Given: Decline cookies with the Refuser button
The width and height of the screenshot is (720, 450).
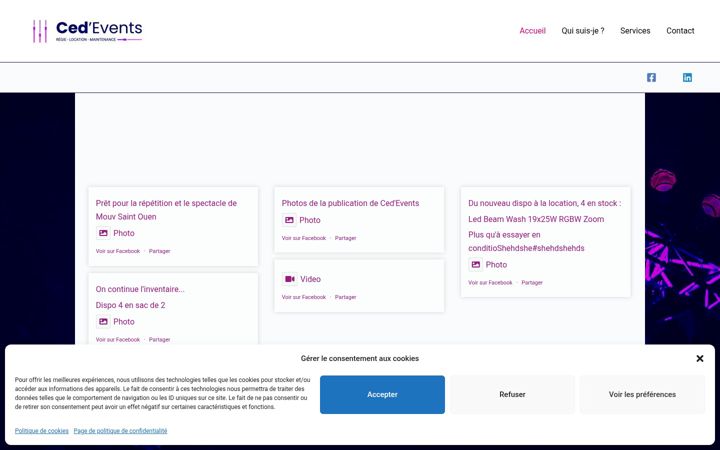Looking at the screenshot, I should tap(512, 394).
